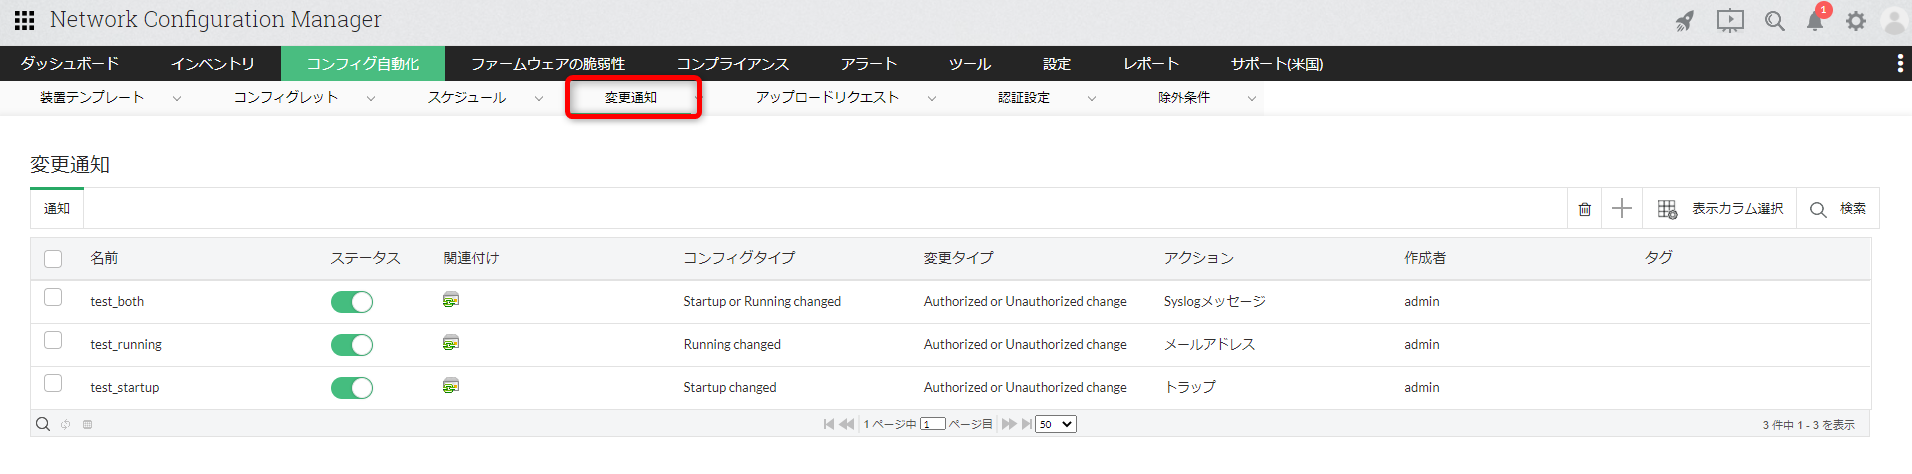The image size is (1912, 474).
Task: Click the trash delete icon
Action: (1585, 209)
